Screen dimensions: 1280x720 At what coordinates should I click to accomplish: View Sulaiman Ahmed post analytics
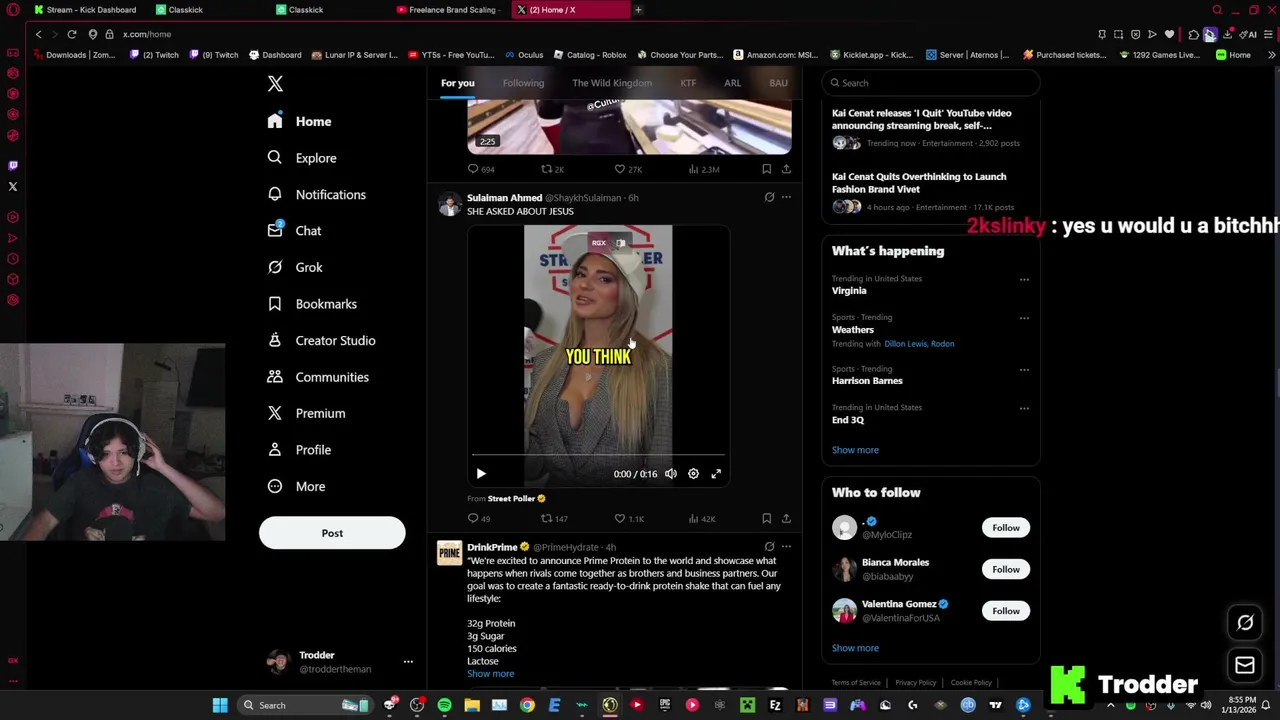coord(701,519)
